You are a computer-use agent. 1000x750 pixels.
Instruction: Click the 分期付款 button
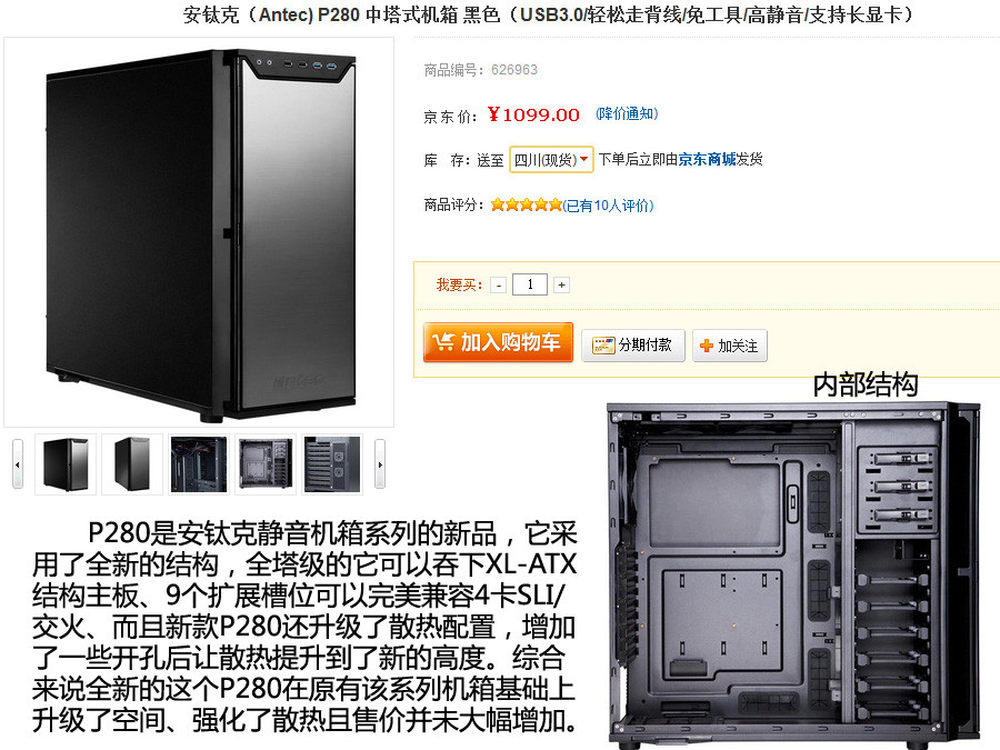pyautogui.click(x=633, y=346)
